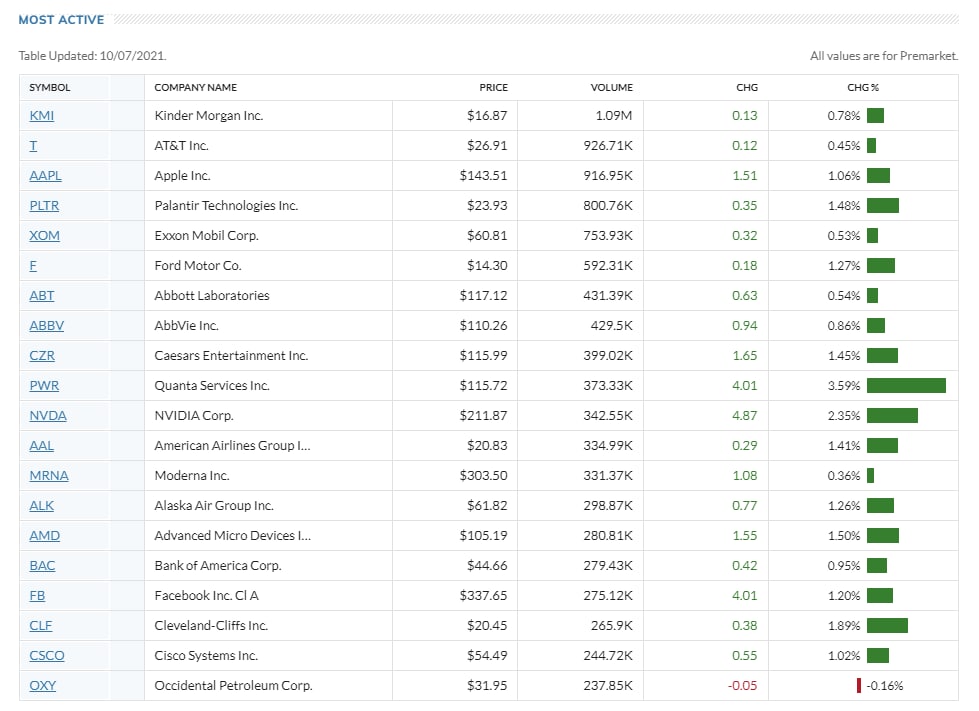Click the $211.87 price value

click(x=483, y=415)
